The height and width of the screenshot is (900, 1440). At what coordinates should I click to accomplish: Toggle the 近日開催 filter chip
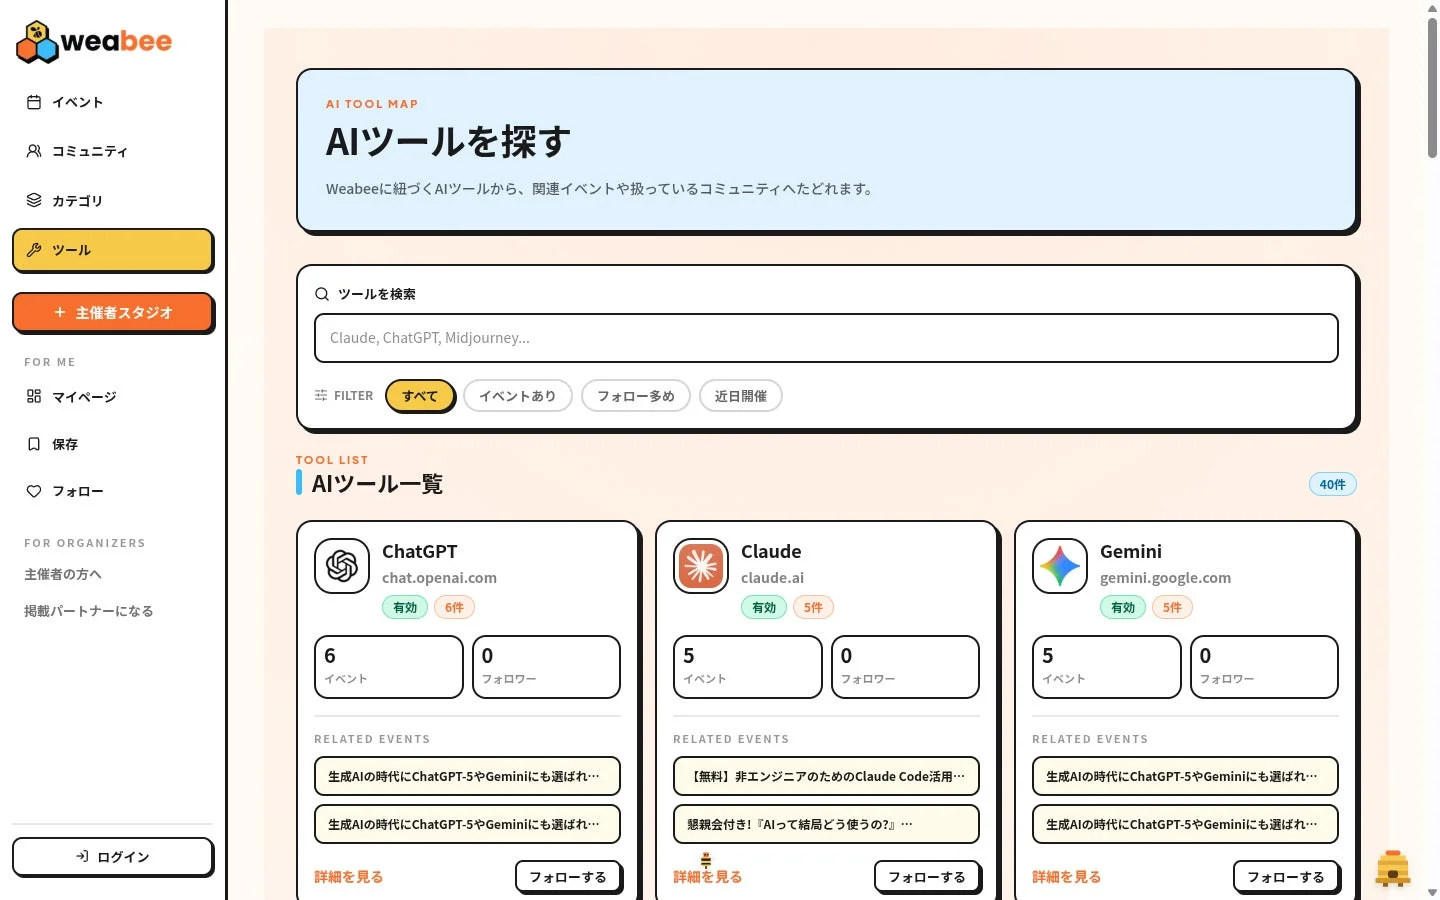tap(740, 396)
